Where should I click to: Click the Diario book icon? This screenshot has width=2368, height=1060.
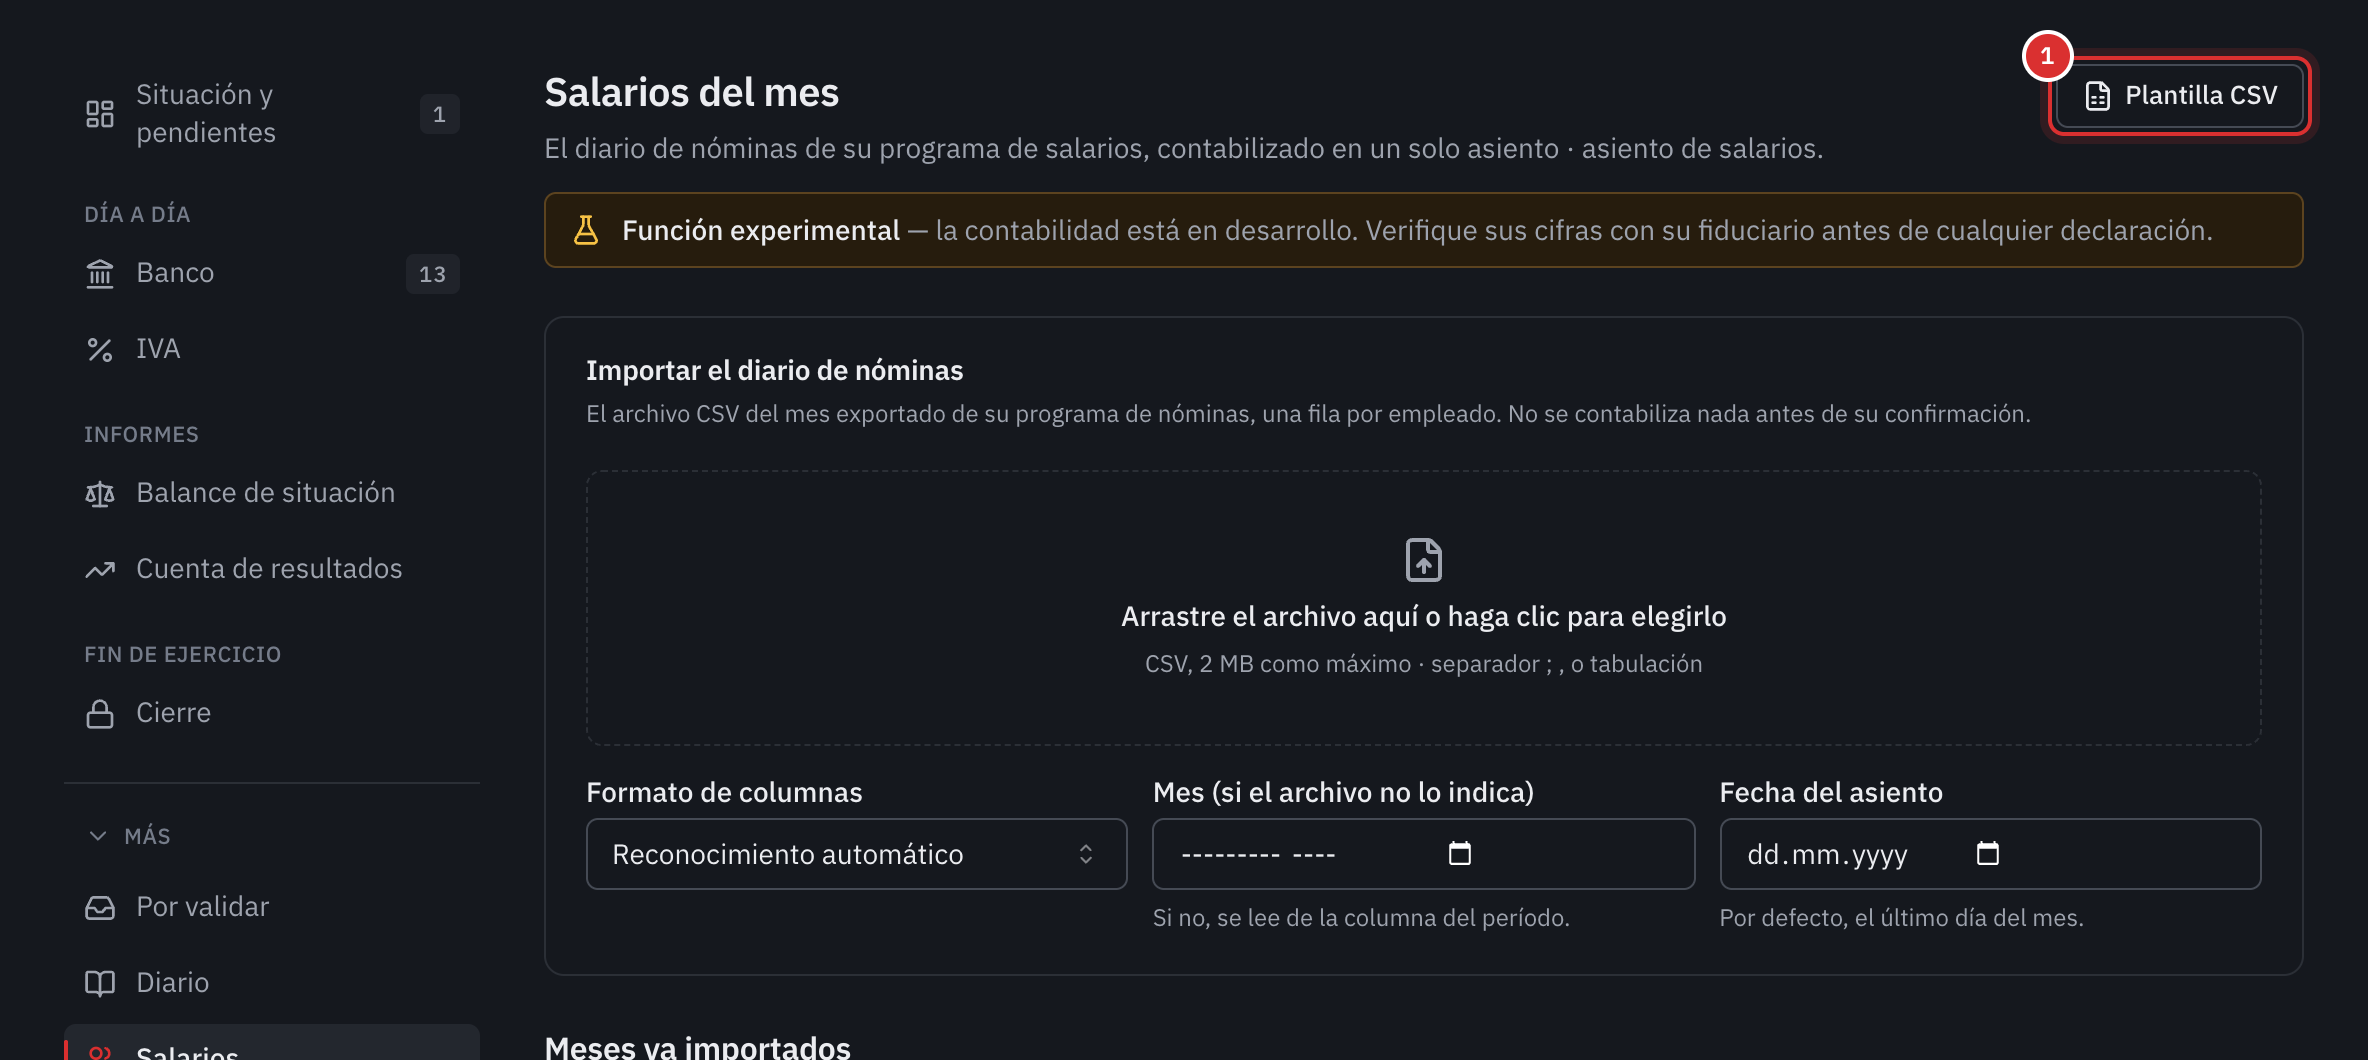point(100,983)
